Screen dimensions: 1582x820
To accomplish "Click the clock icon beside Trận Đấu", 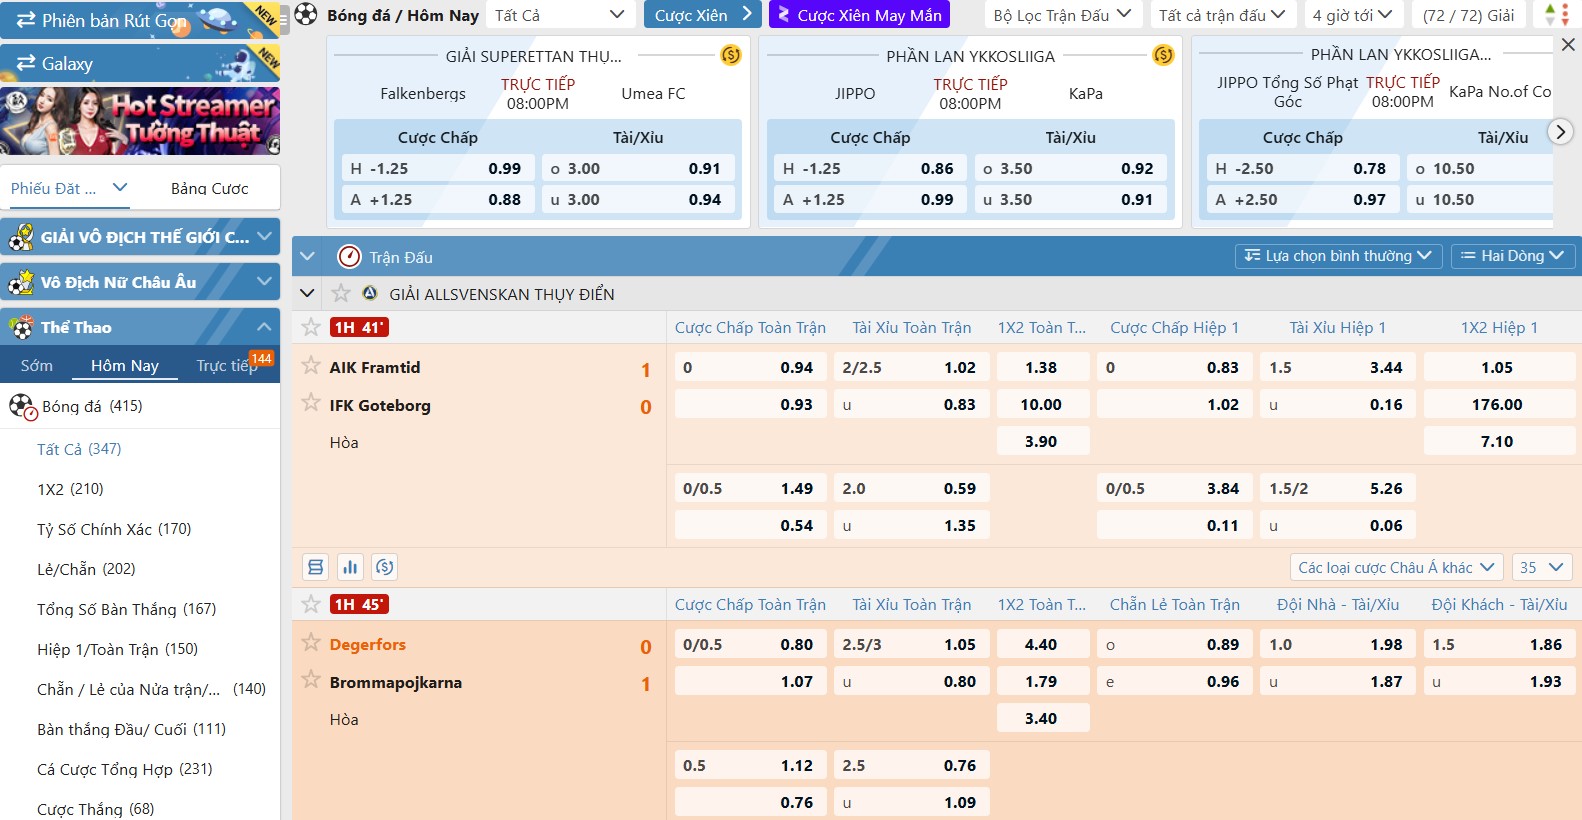I will coord(349,257).
